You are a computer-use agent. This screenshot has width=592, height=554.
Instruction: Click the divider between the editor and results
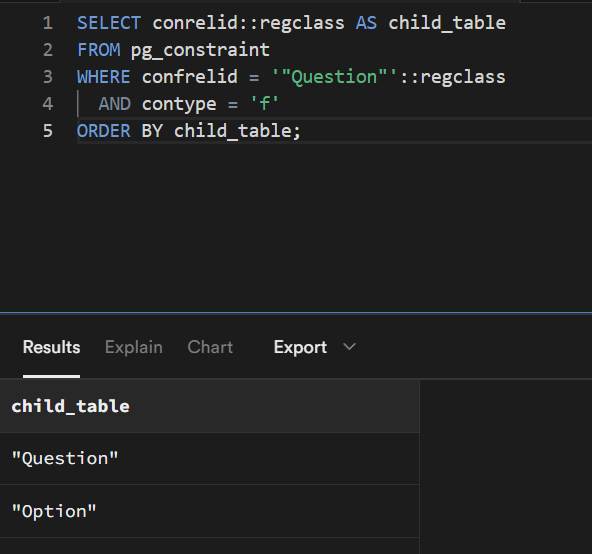pos(296,313)
